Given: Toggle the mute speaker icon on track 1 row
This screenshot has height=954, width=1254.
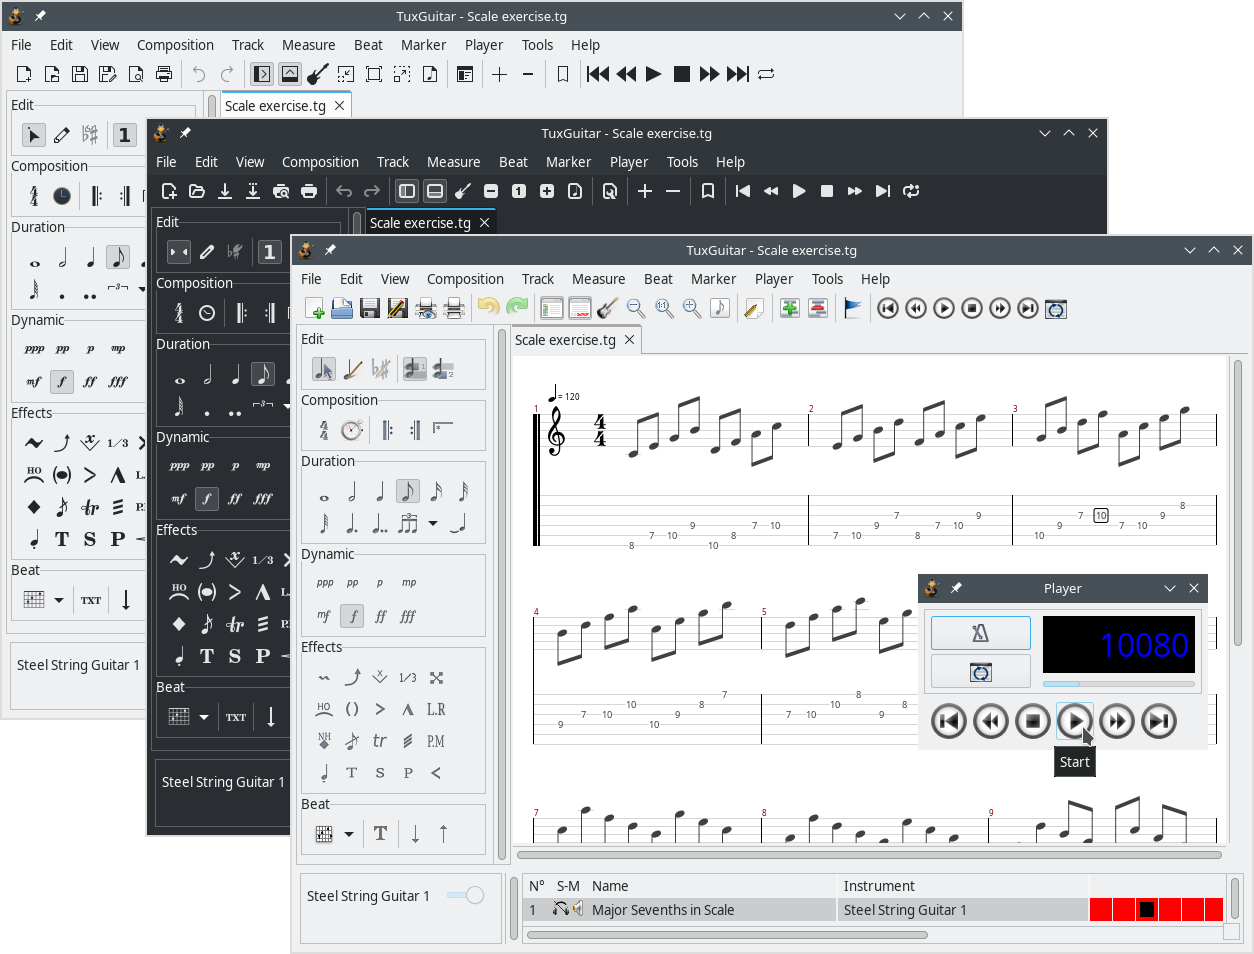Looking at the screenshot, I should (x=578, y=909).
